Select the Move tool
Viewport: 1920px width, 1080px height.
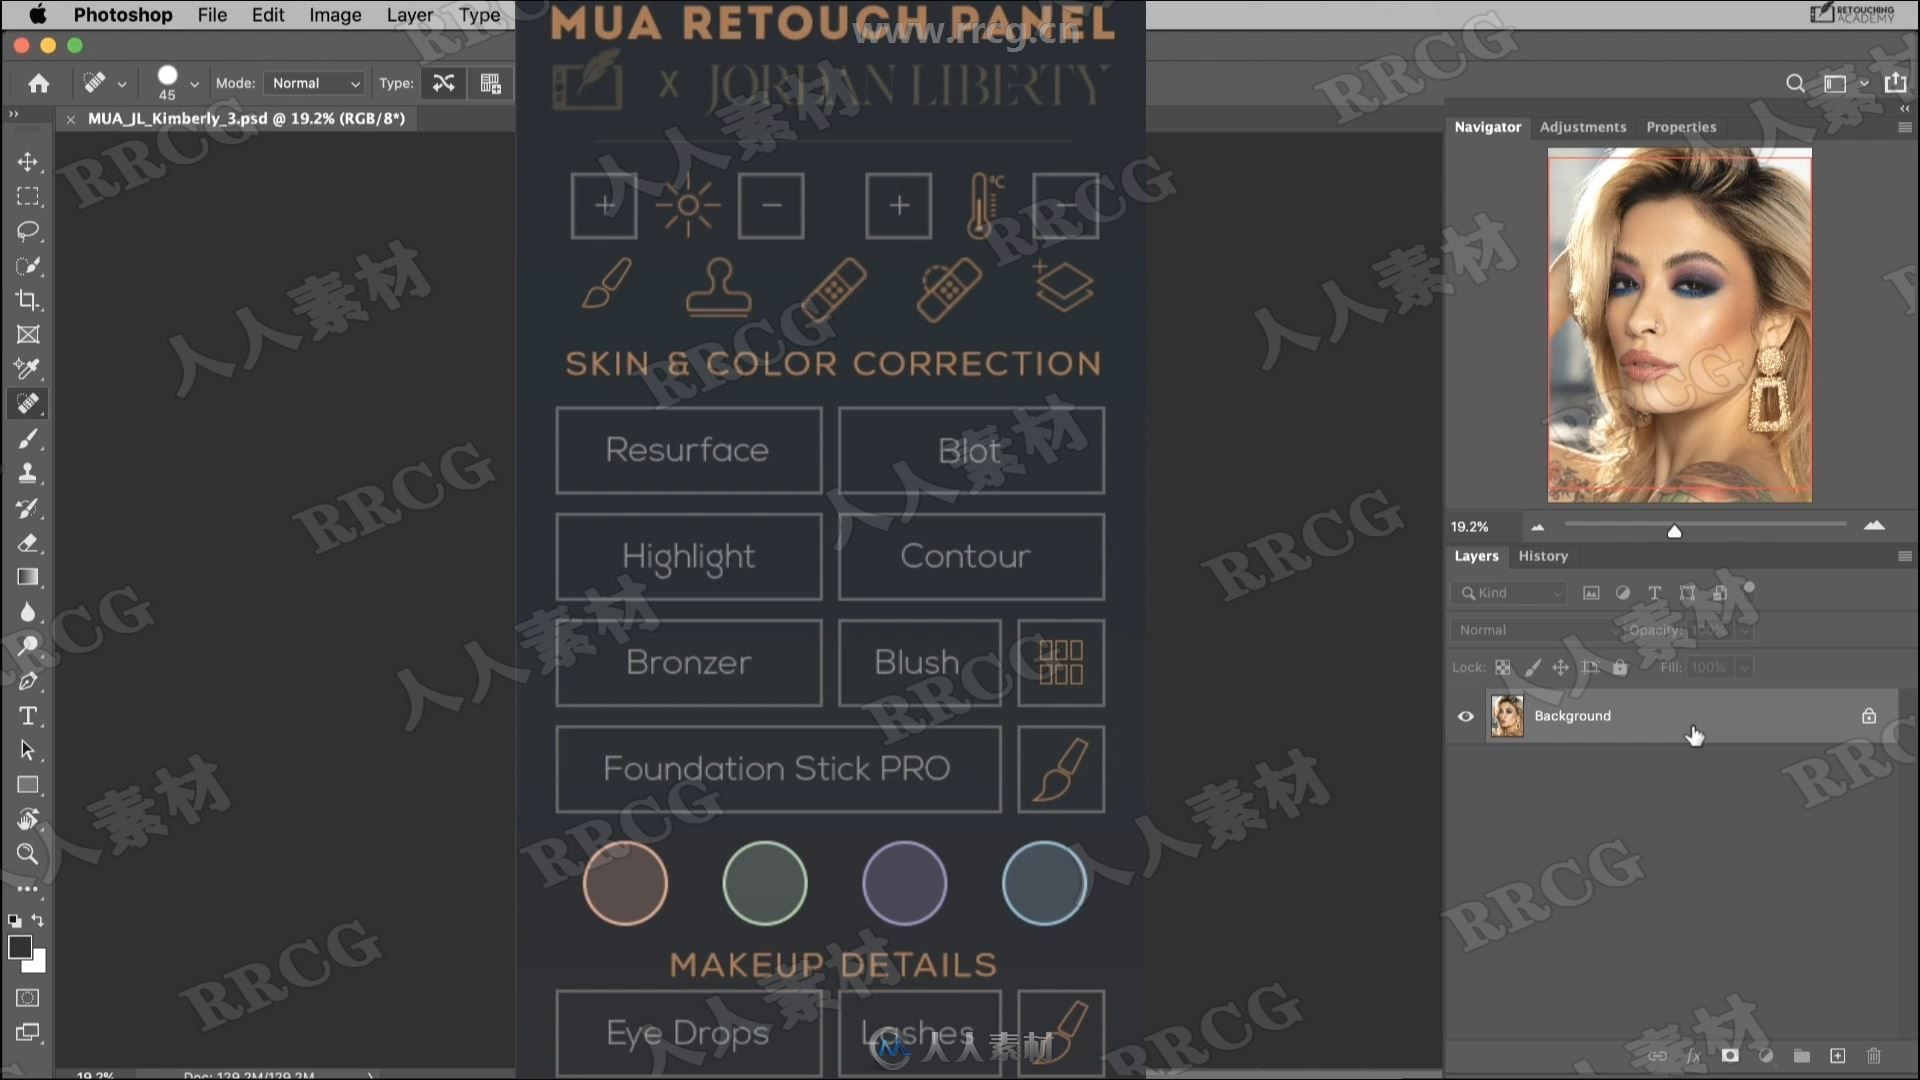pyautogui.click(x=28, y=162)
